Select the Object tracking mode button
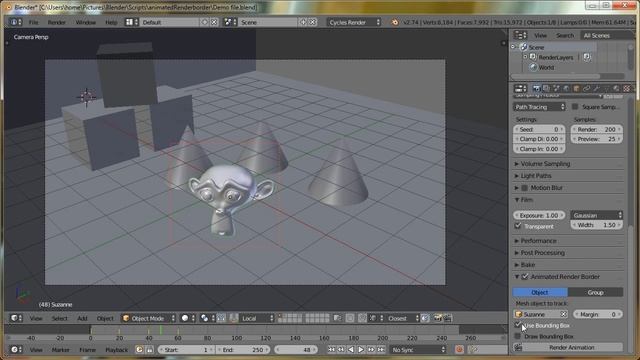Image resolution: width=640 pixels, height=360 pixels. 540,292
